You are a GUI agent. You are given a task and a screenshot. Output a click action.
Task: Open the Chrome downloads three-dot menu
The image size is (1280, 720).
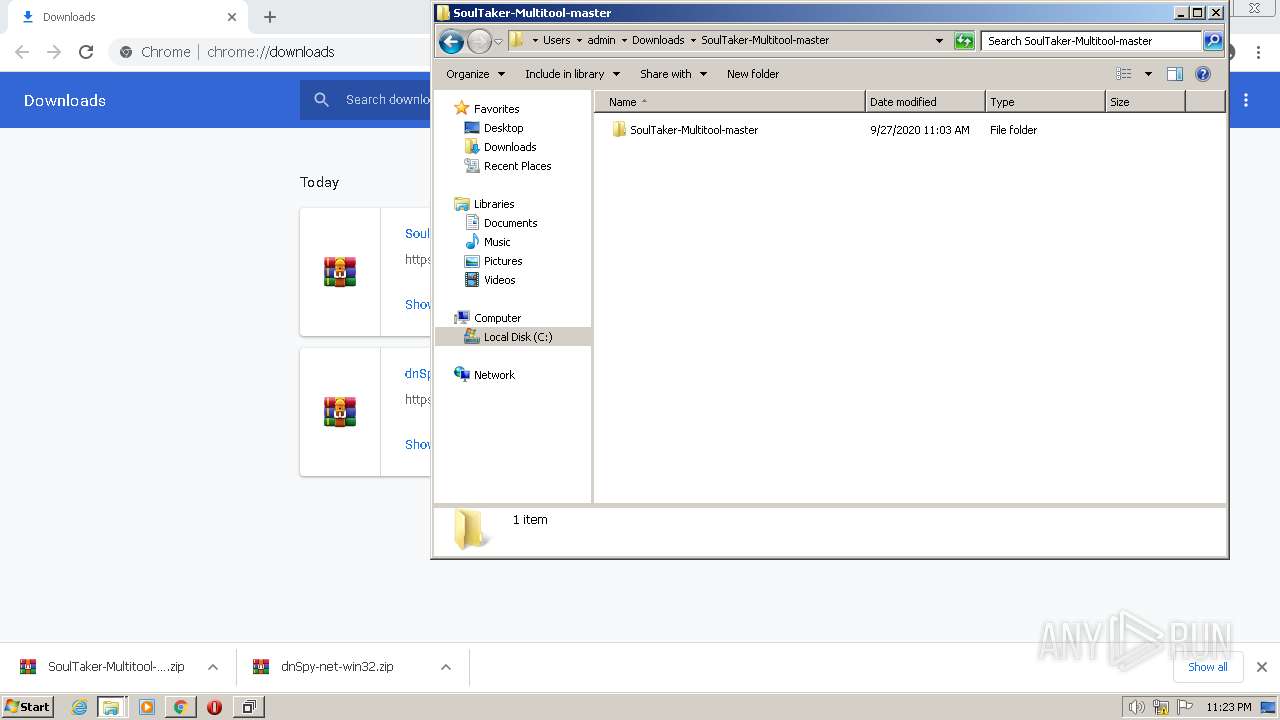(1246, 100)
